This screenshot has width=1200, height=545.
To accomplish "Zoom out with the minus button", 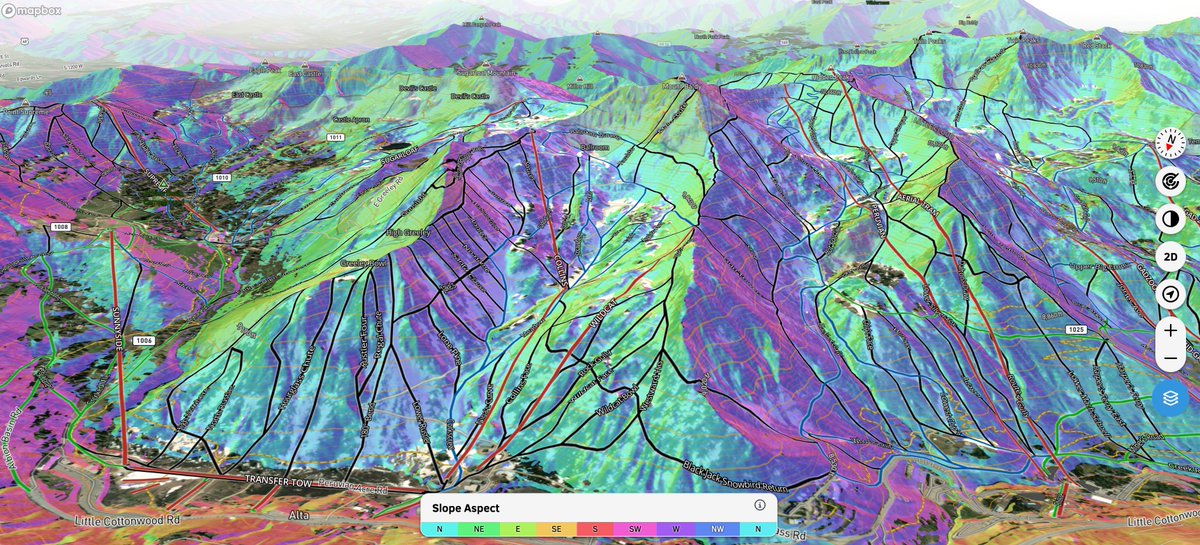I will click(x=1170, y=358).
